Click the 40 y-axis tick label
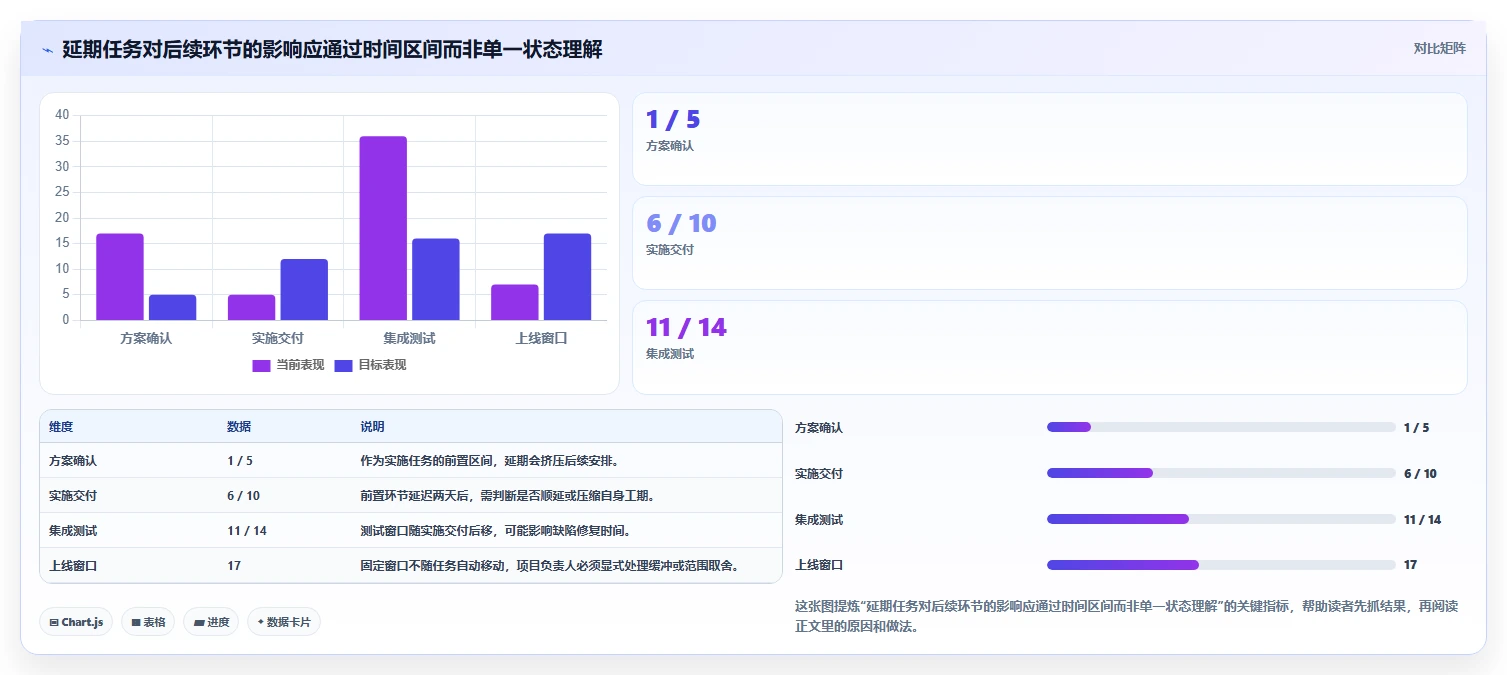This screenshot has height=675, width=1507. pyautogui.click(x=62, y=115)
